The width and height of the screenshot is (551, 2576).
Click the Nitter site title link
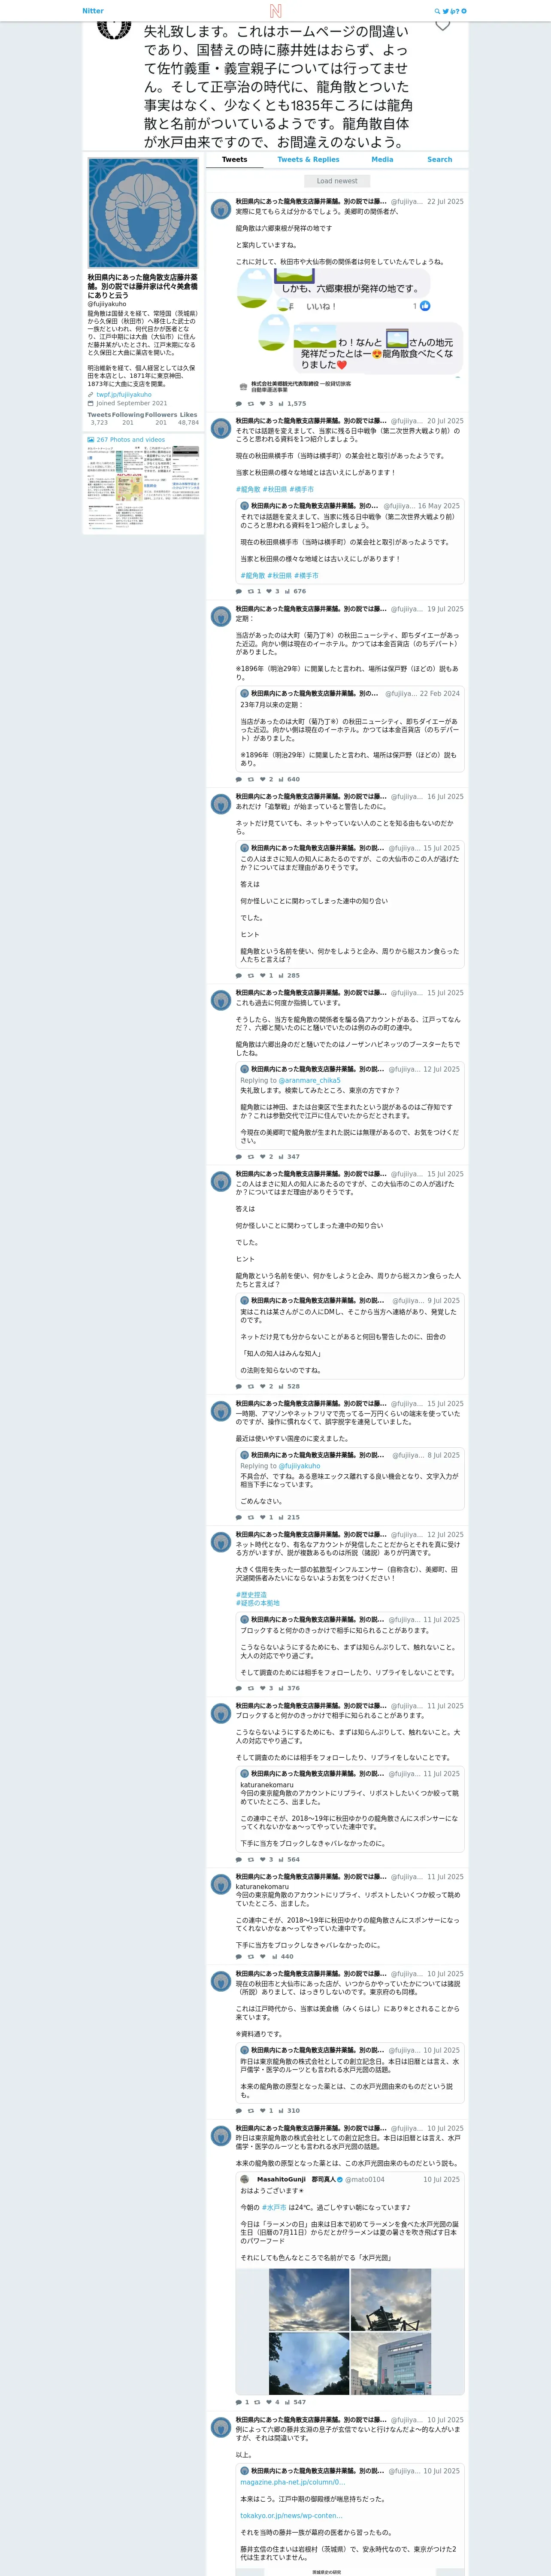(x=93, y=11)
